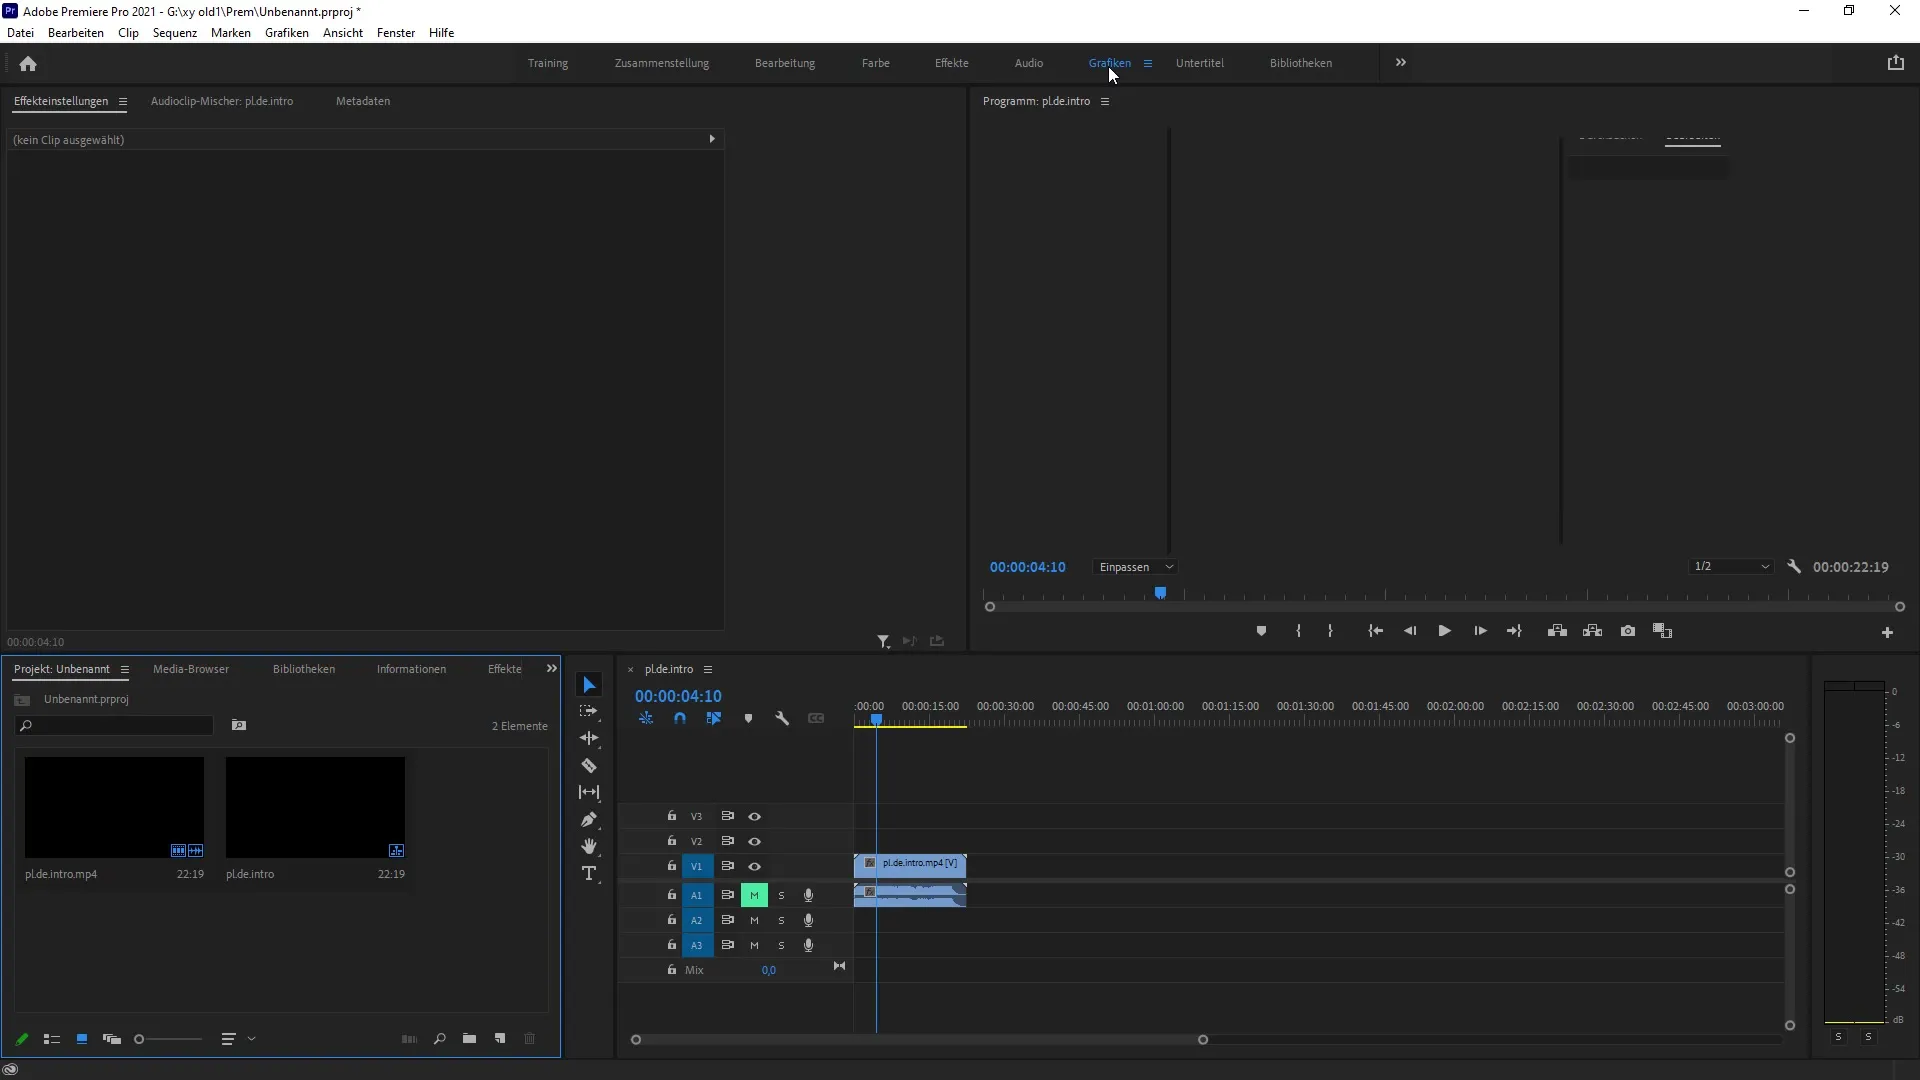This screenshot has width=1920, height=1080.
Task: Select the Pen tool
Action: (x=589, y=820)
